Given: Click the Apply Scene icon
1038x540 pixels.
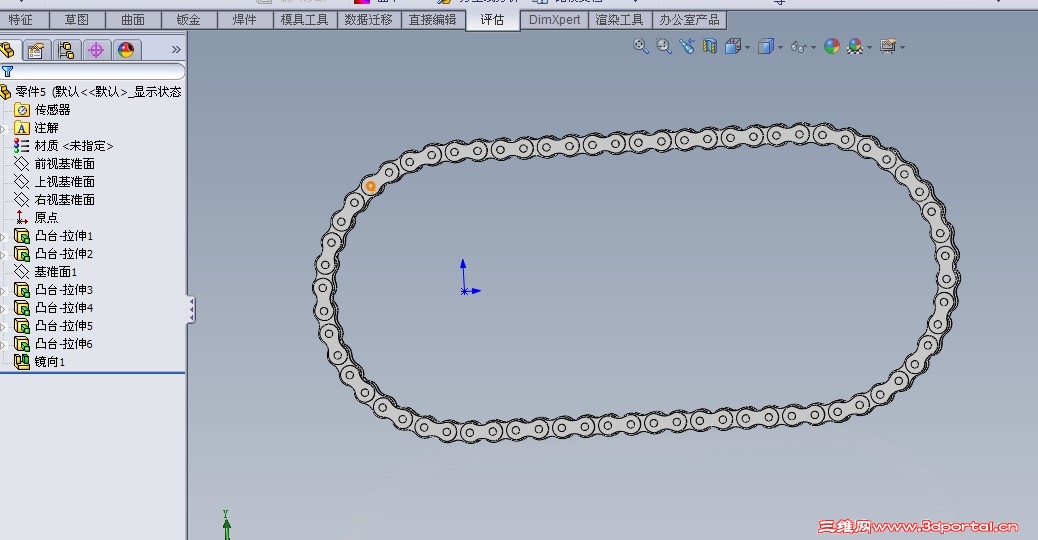Looking at the screenshot, I should 855,46.
